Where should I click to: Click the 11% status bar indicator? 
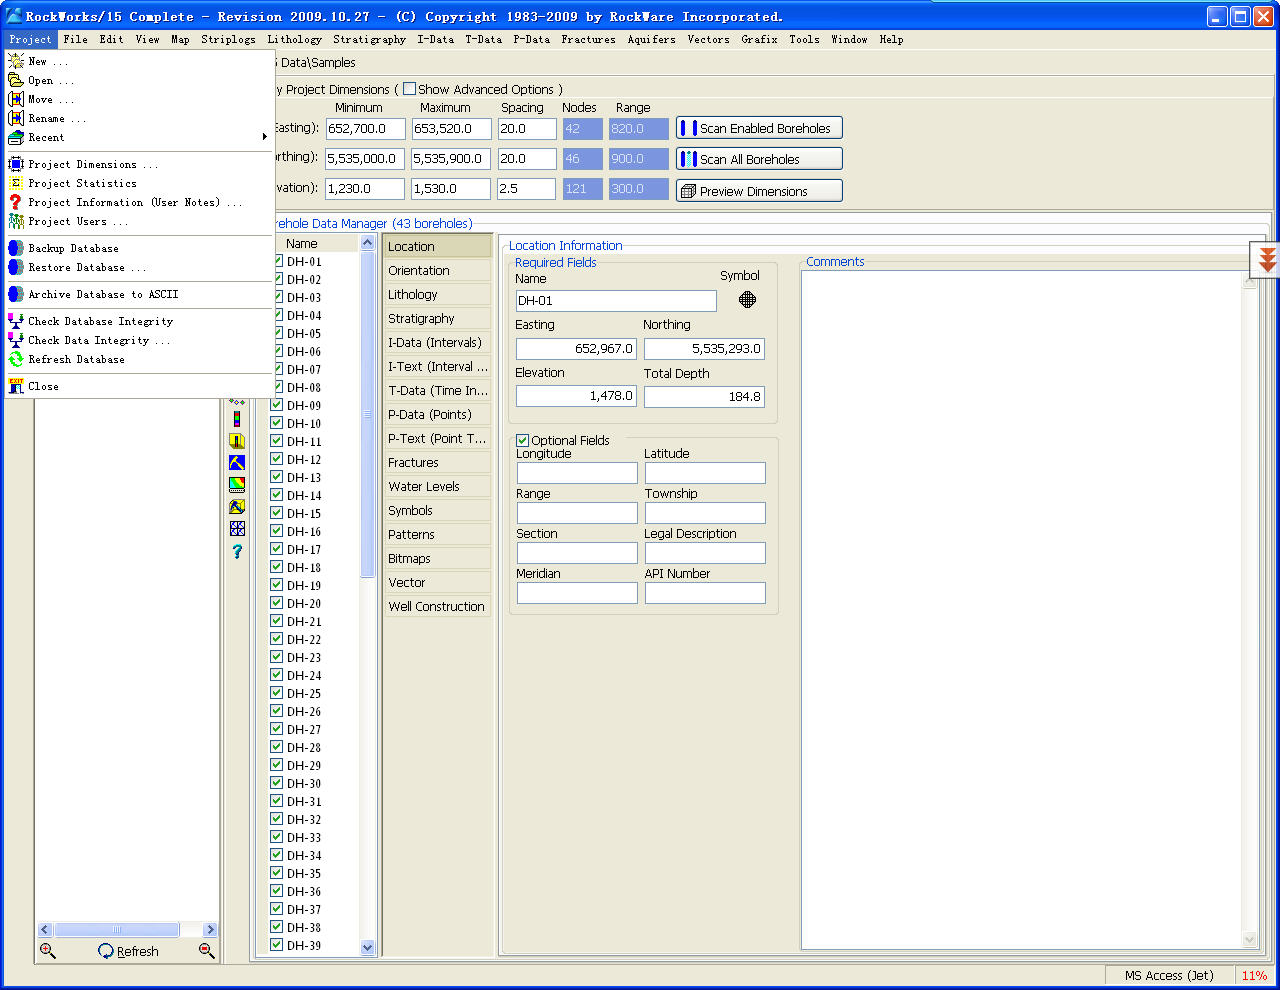coord(1254,975)
